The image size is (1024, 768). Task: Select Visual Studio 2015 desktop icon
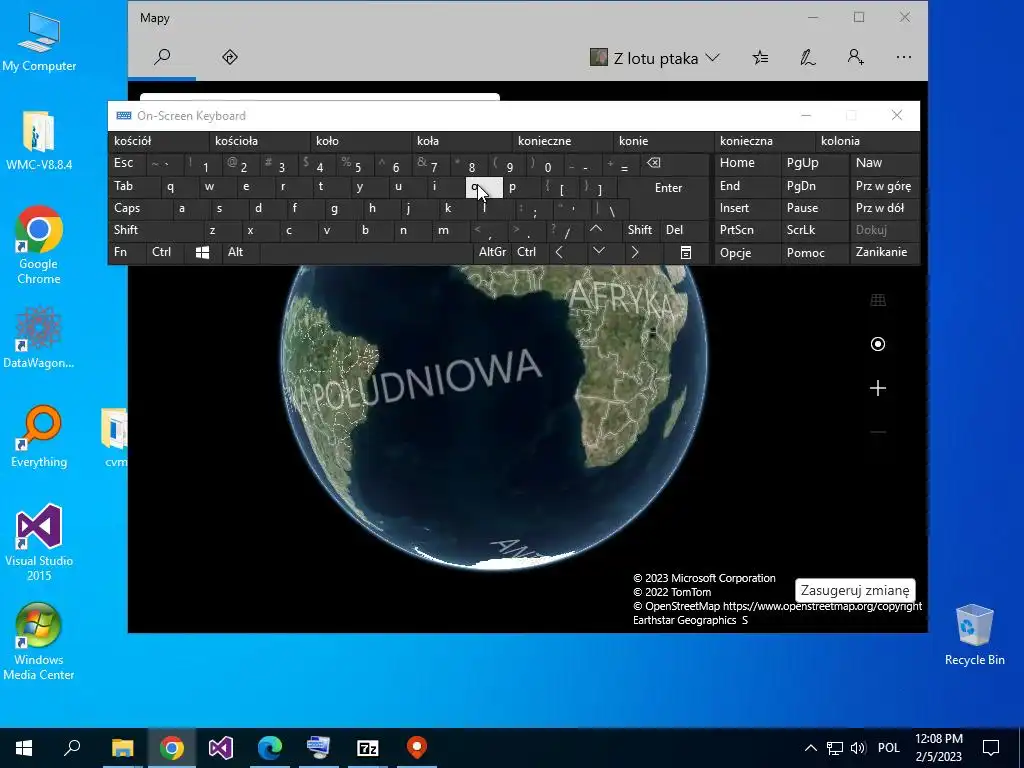tap(39, 543)
